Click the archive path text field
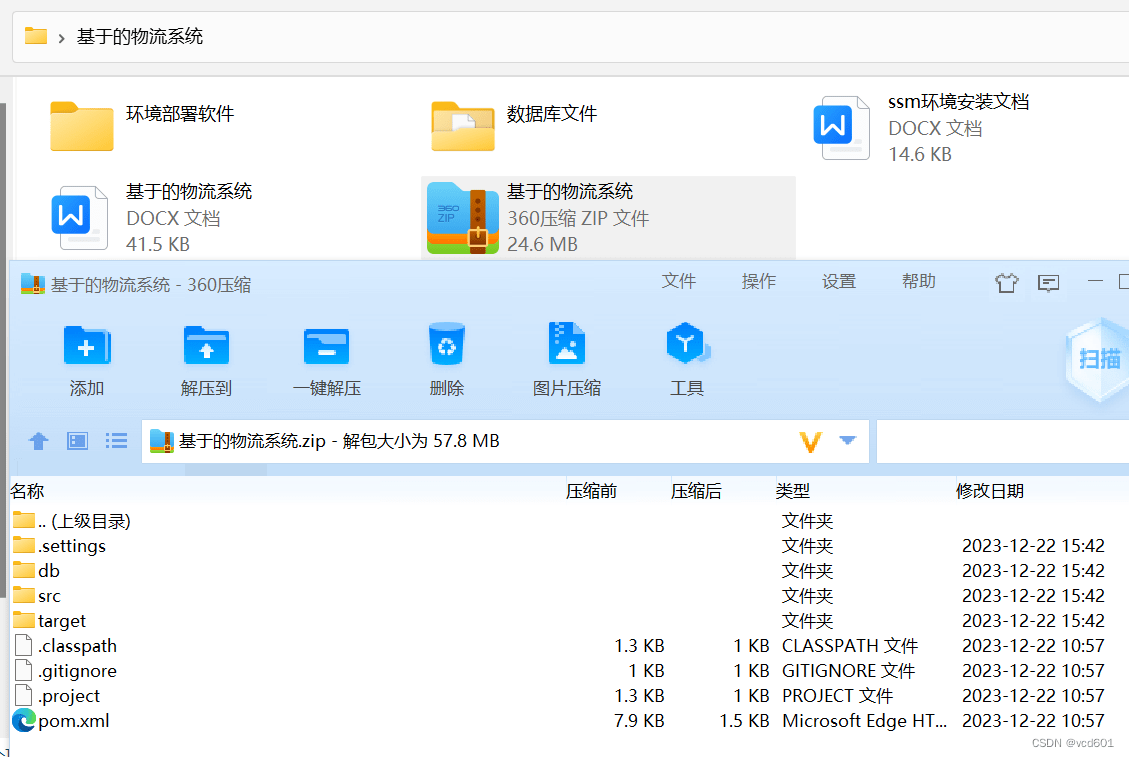The height and width of the screenshot is (757, 1129). (505, 441)
